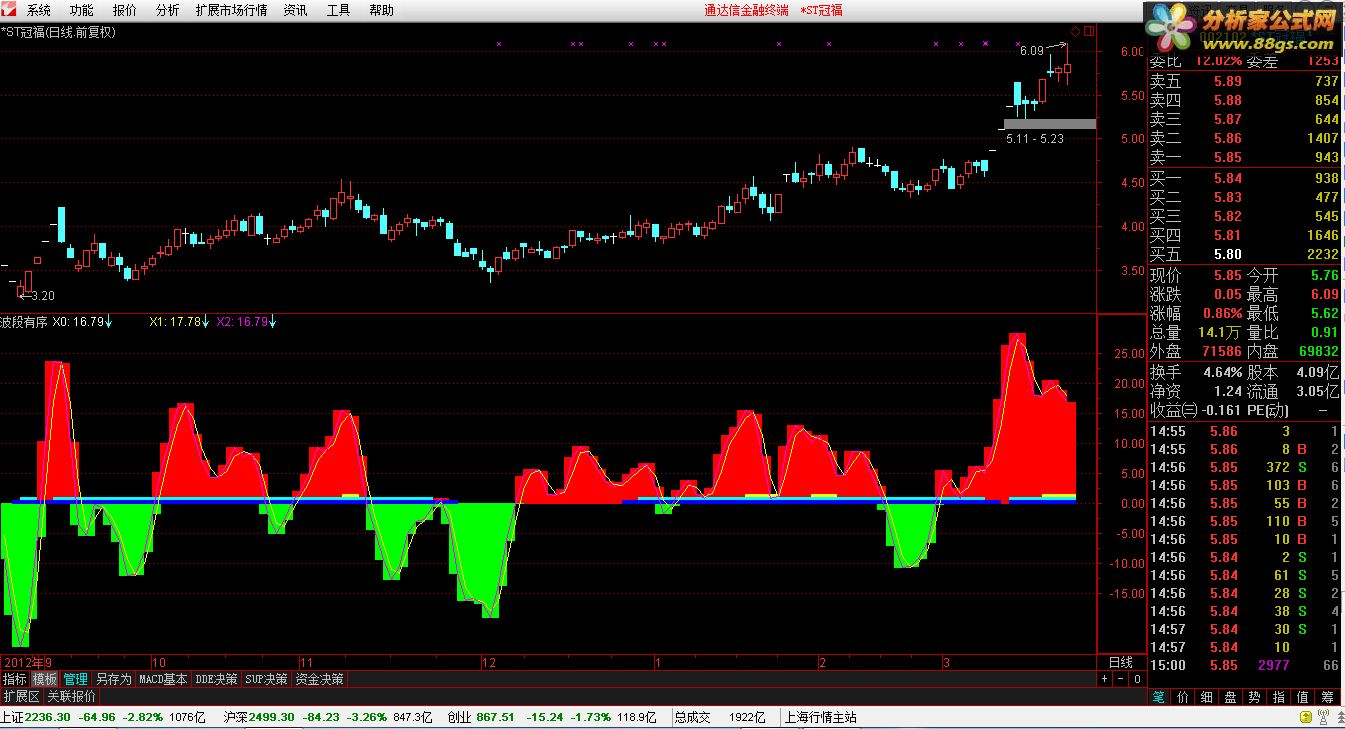Click the 2012年 date label on the time axis

[x=23, y=662]
